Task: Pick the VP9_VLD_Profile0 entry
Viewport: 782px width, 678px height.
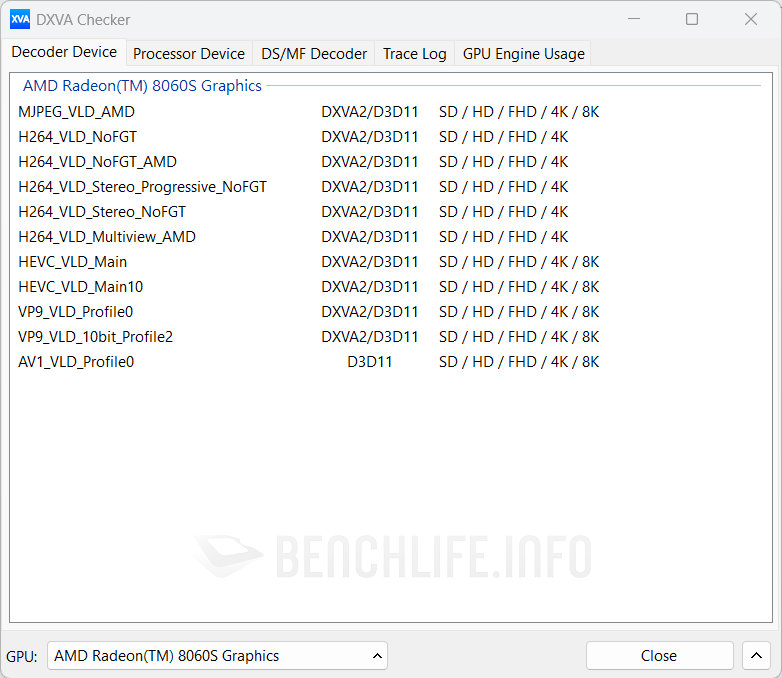Action: 75,312
